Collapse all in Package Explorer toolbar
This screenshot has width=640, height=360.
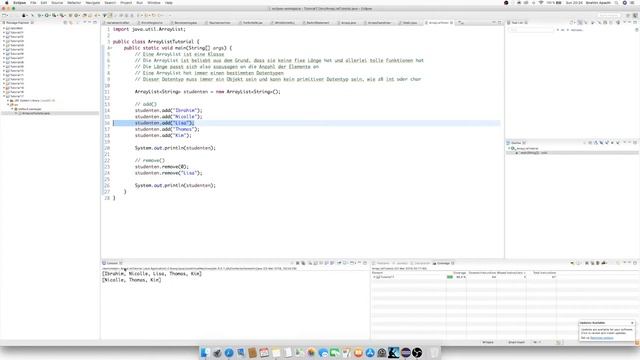point(65,22)
